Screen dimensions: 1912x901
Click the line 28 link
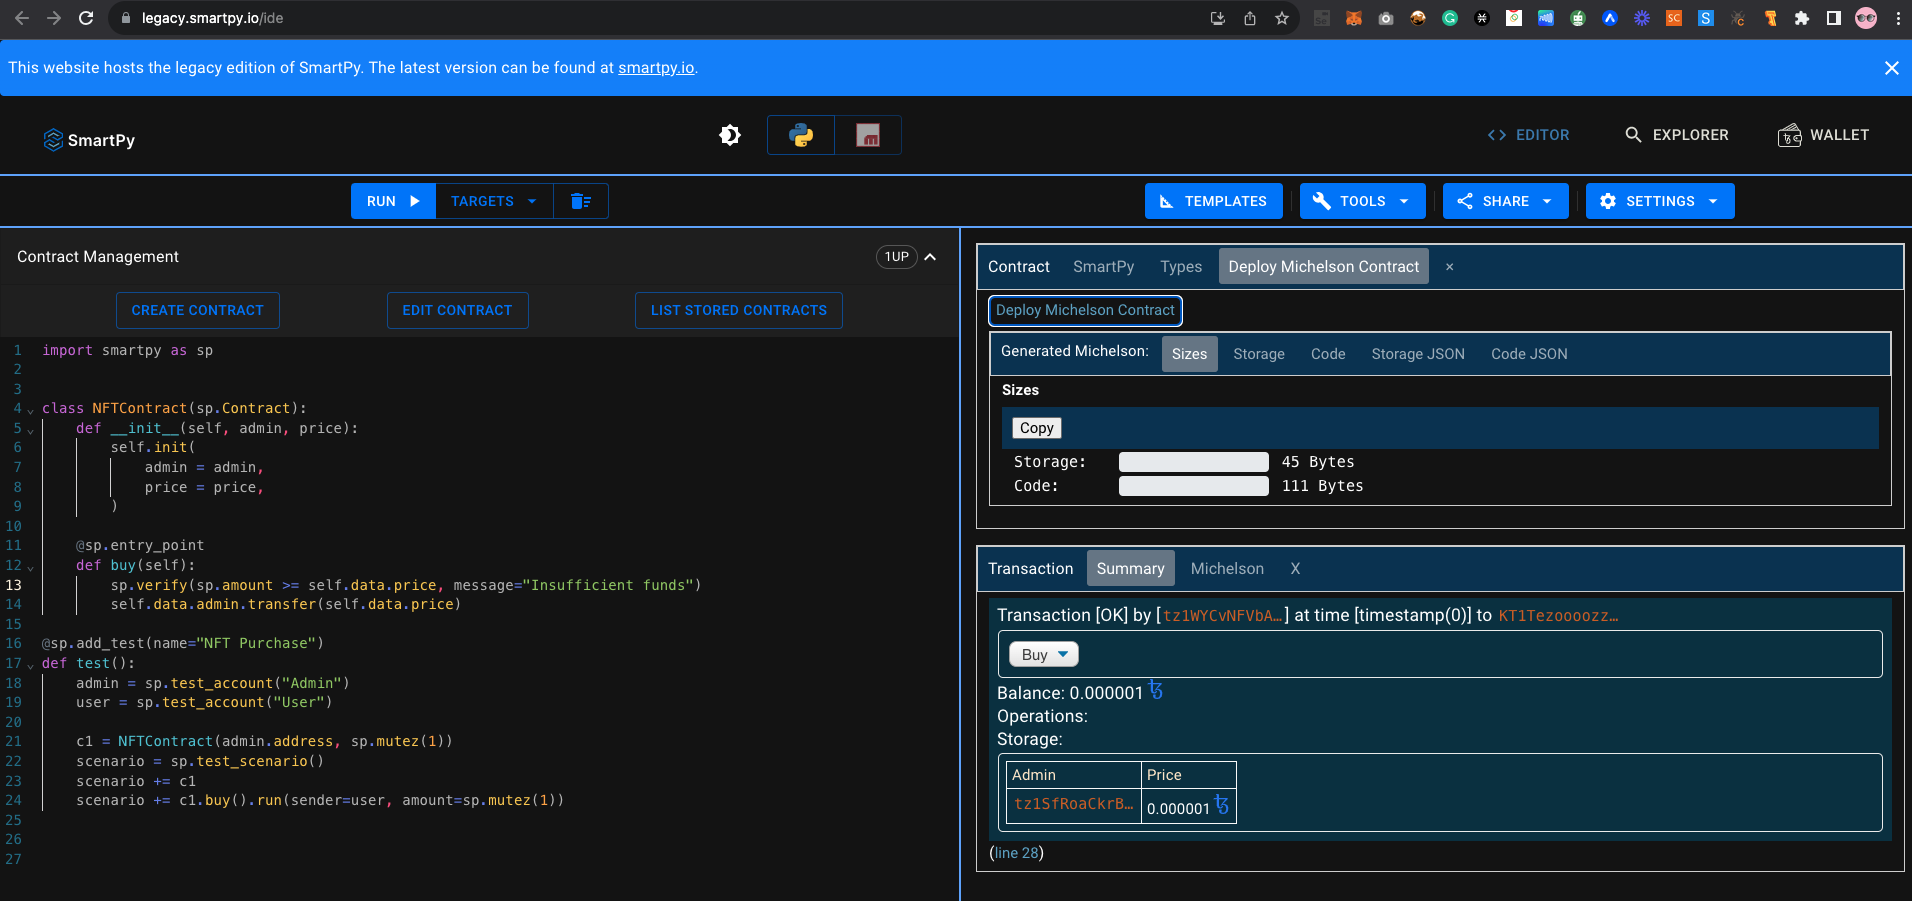(1018, 853)
